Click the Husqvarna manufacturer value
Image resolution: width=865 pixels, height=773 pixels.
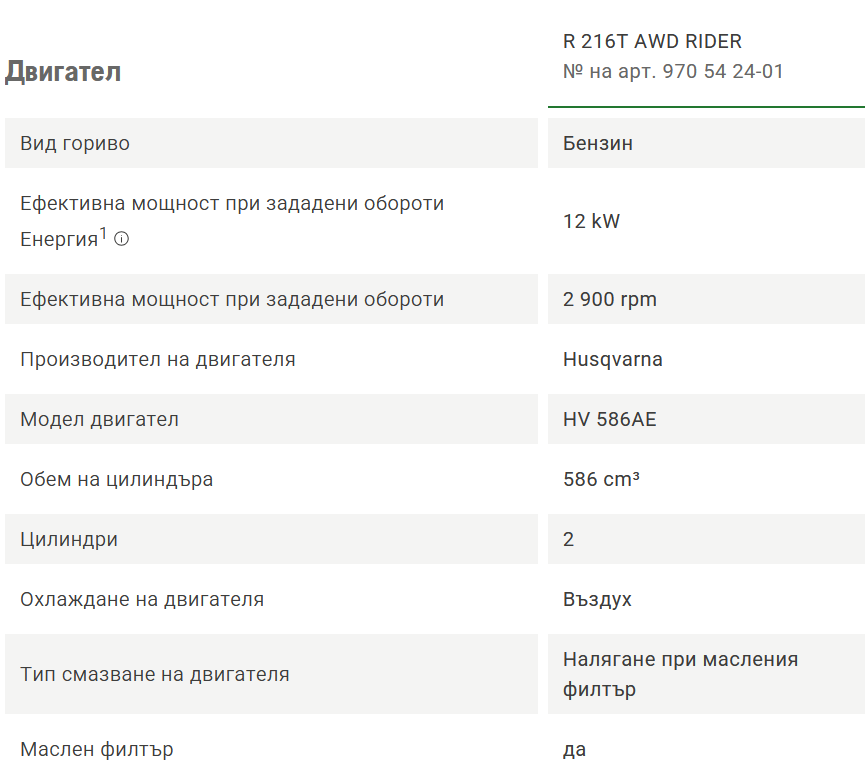(x=612, y=360)
